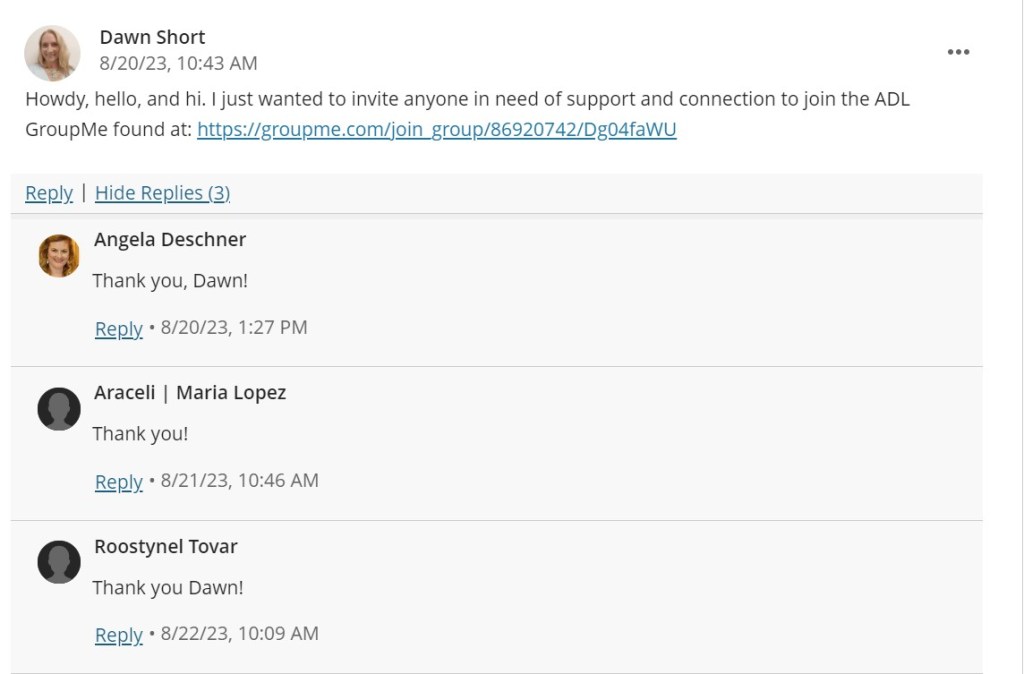Click Roostynel Tovar's default avatar icon
Screen dimensions: 1024x674
(x=59, y=562)
